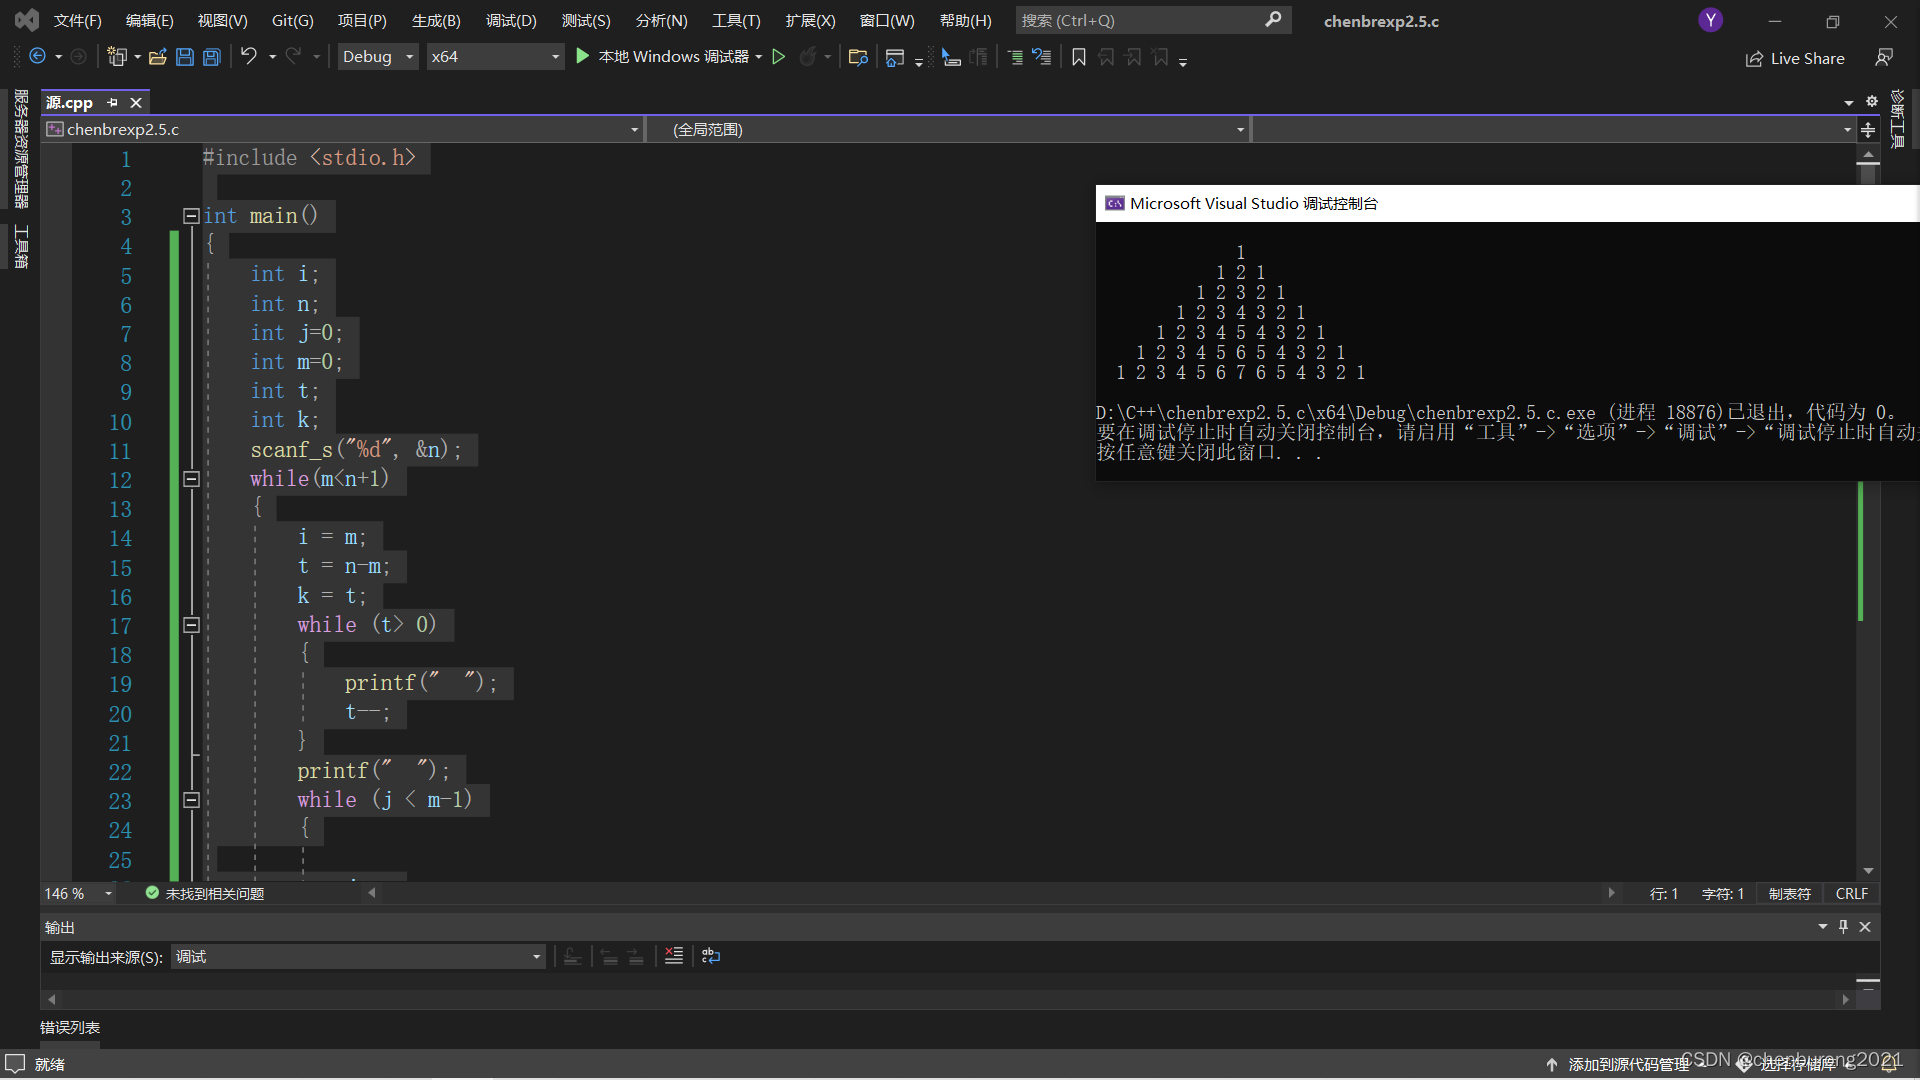Click the uncomment selected lines icon
1920x1080 pixels.
[x=1042, y=57]
